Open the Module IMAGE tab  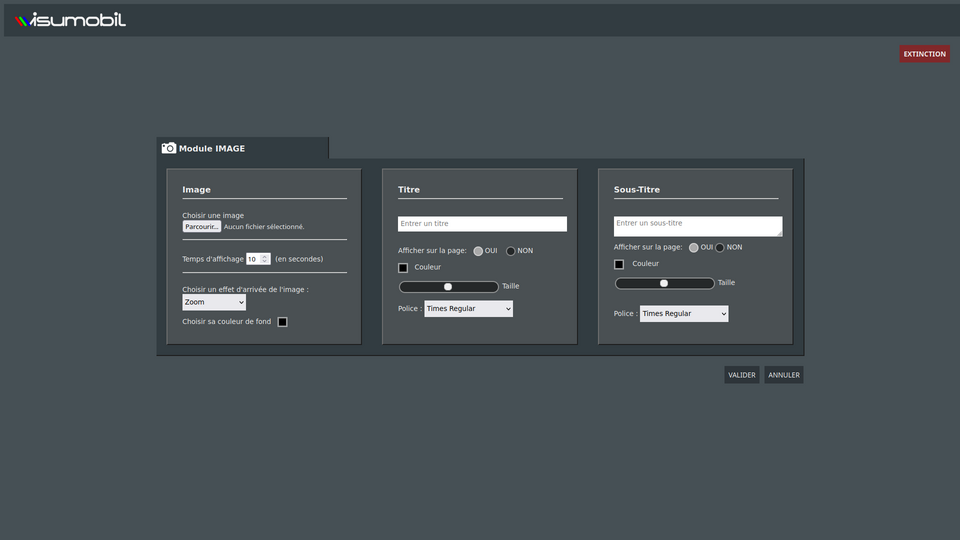pyautogui.click(x=212, y=148)
